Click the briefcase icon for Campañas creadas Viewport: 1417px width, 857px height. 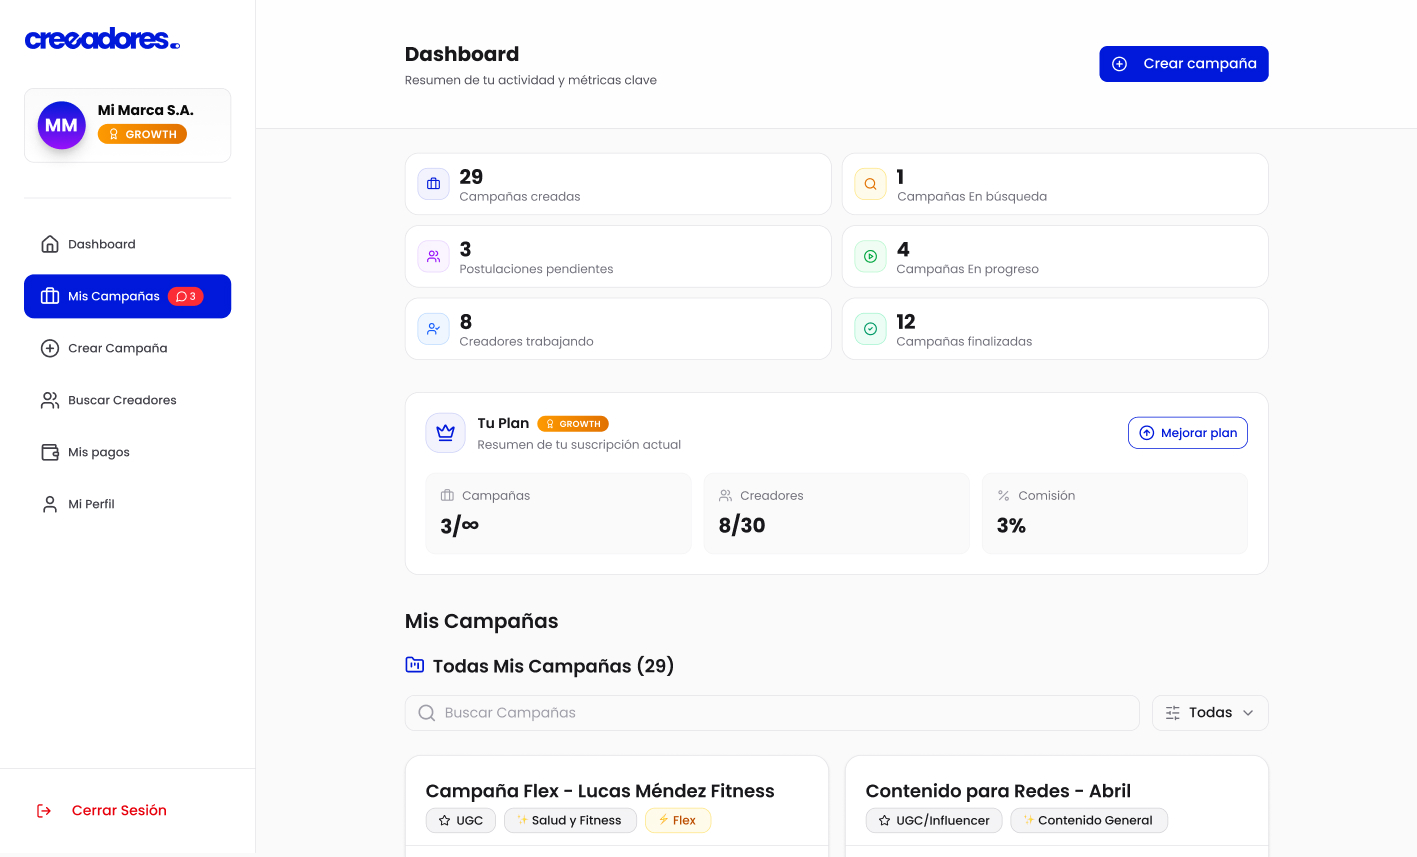[433, 184]
